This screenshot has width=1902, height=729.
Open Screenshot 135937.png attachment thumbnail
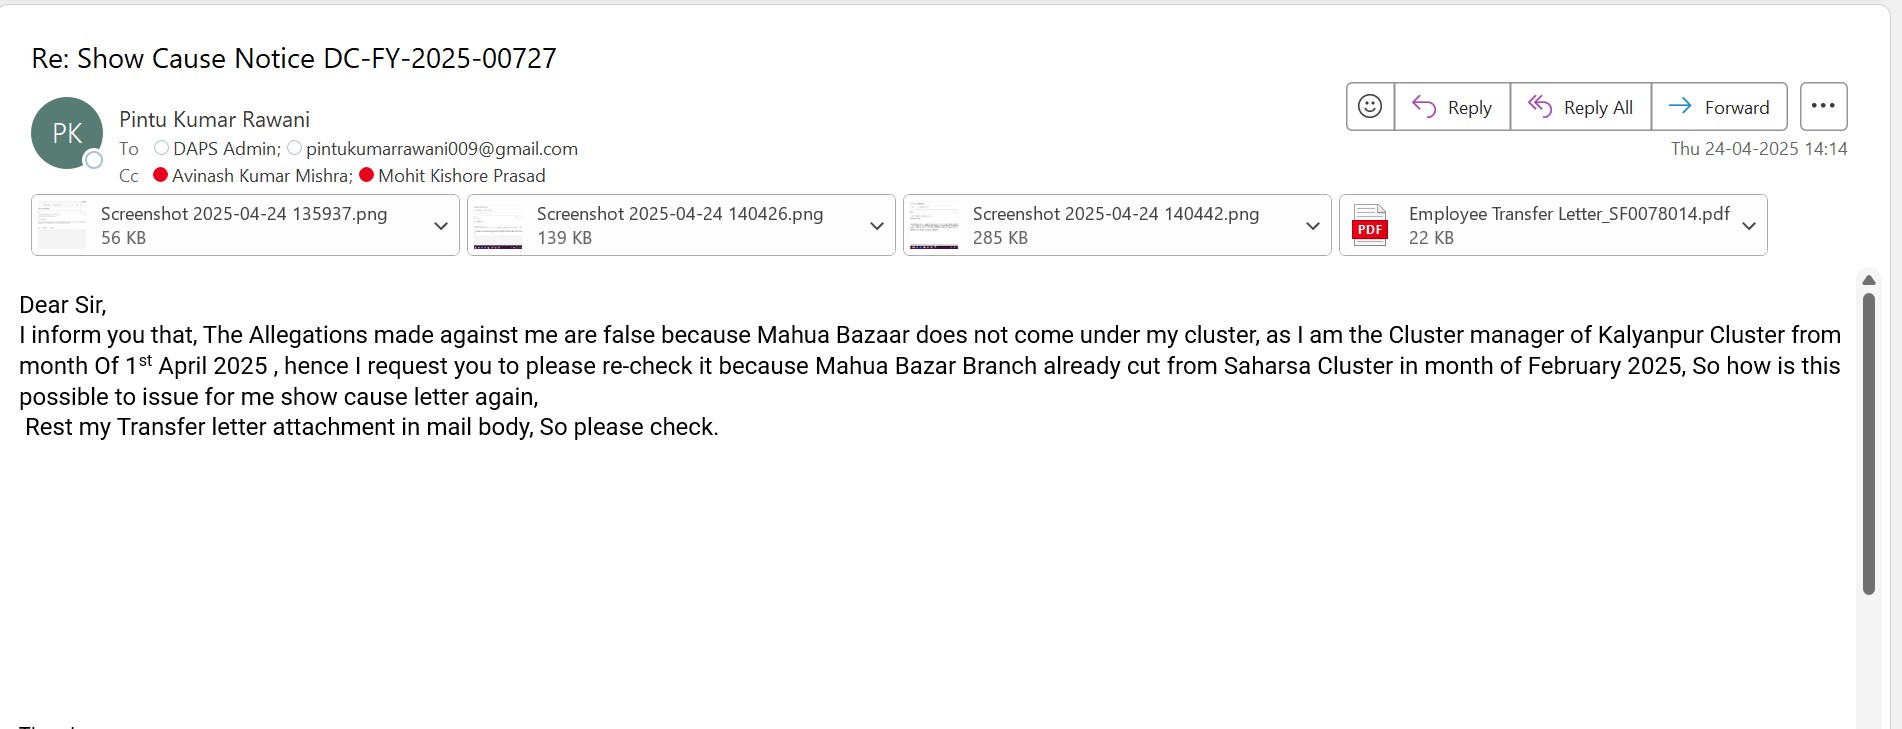pos(62,225)
